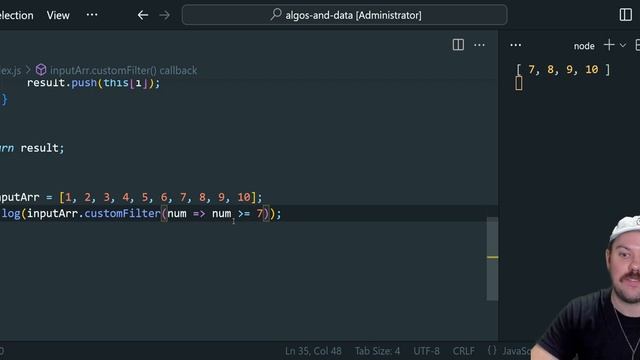Toggle the layout panel icon at top right

point(625,15)
